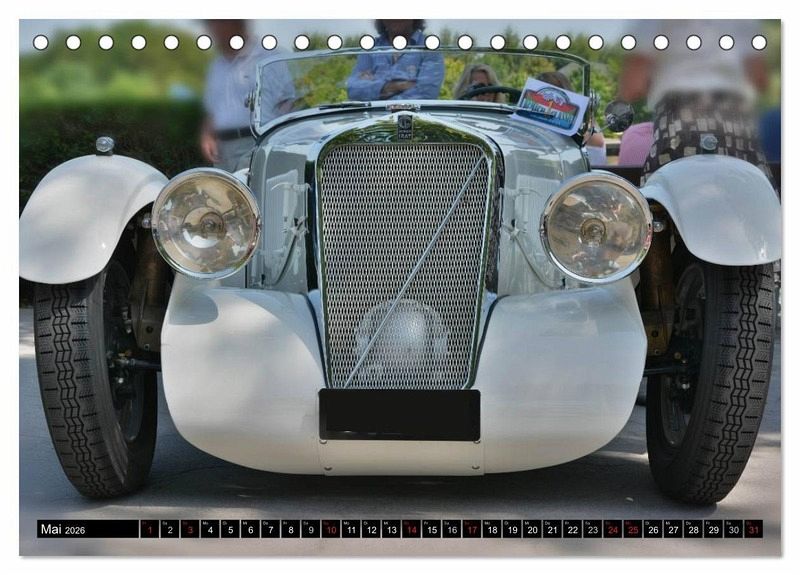Pick day 22 in the calendar strip
The image size is (800, 575).
(573, 529)
